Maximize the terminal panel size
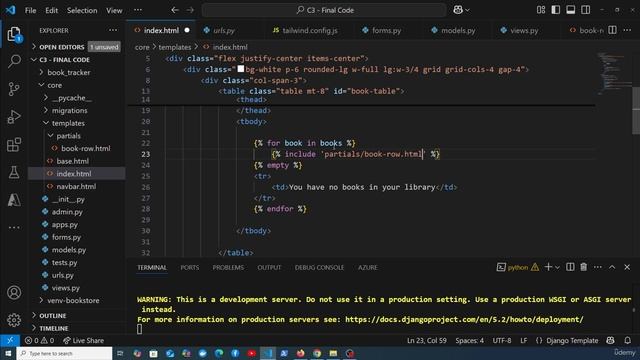The width and height of the screenshot is (640, 360). pos(612,267)
